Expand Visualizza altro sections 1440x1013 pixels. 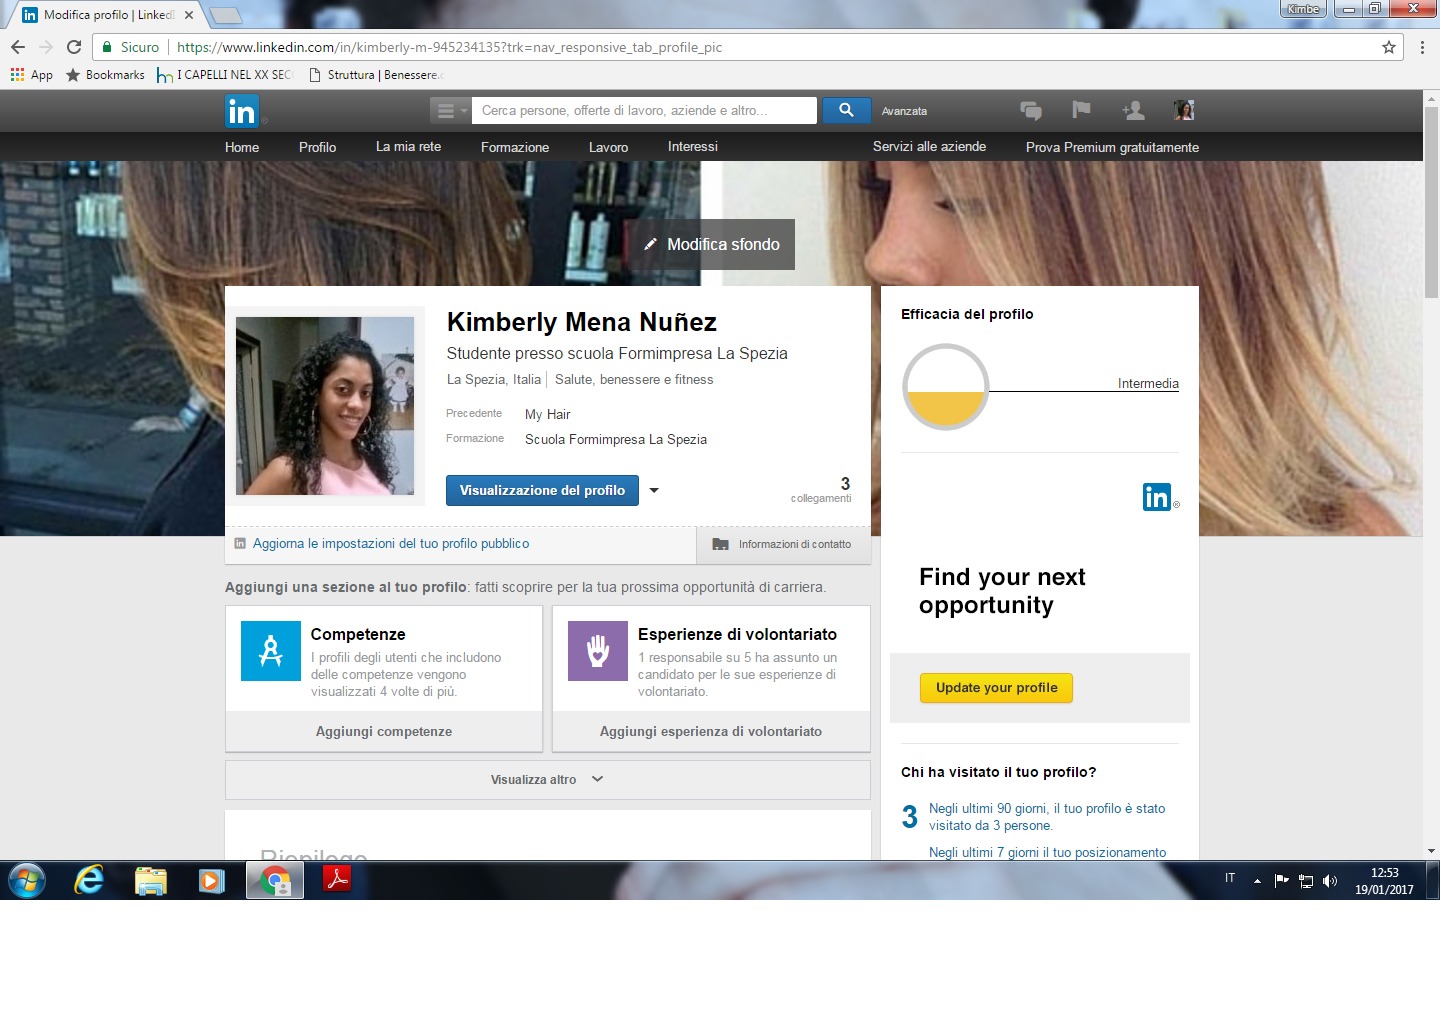548,780
